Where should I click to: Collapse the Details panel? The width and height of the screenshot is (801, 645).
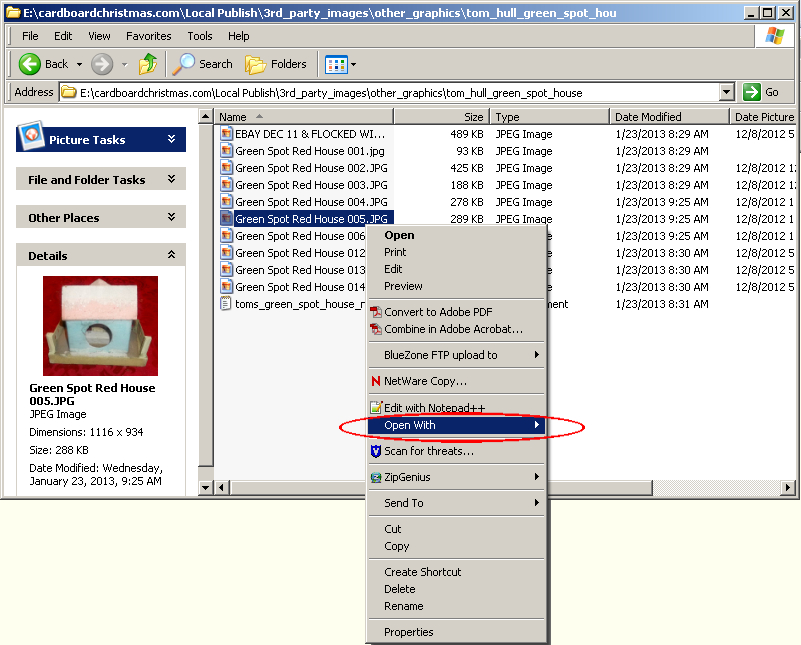coord(172,256)
